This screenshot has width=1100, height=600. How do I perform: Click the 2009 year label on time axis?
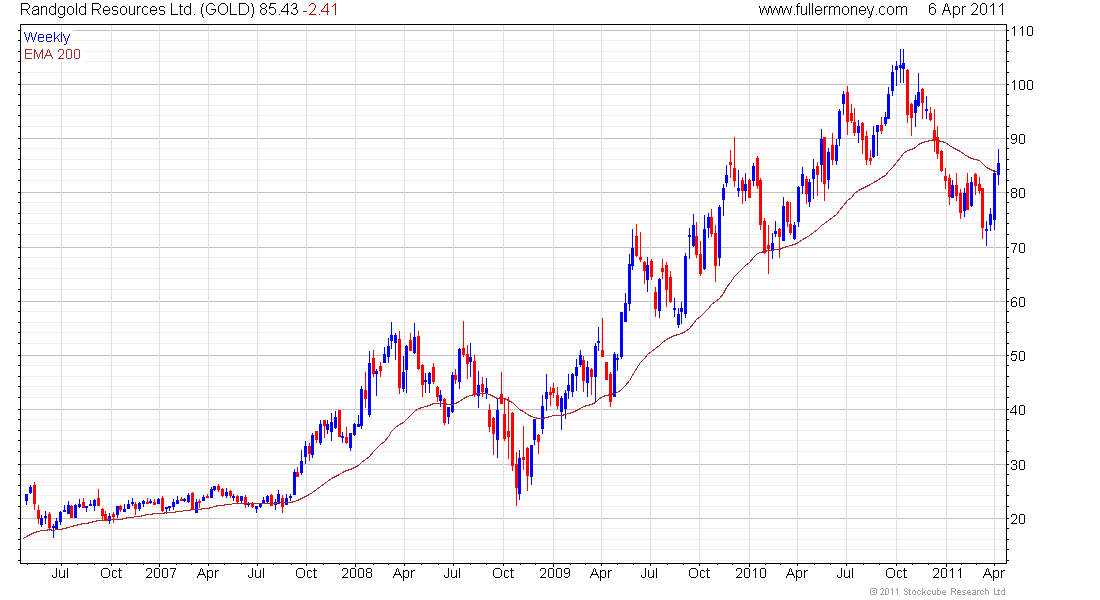(x=554, y=573)
